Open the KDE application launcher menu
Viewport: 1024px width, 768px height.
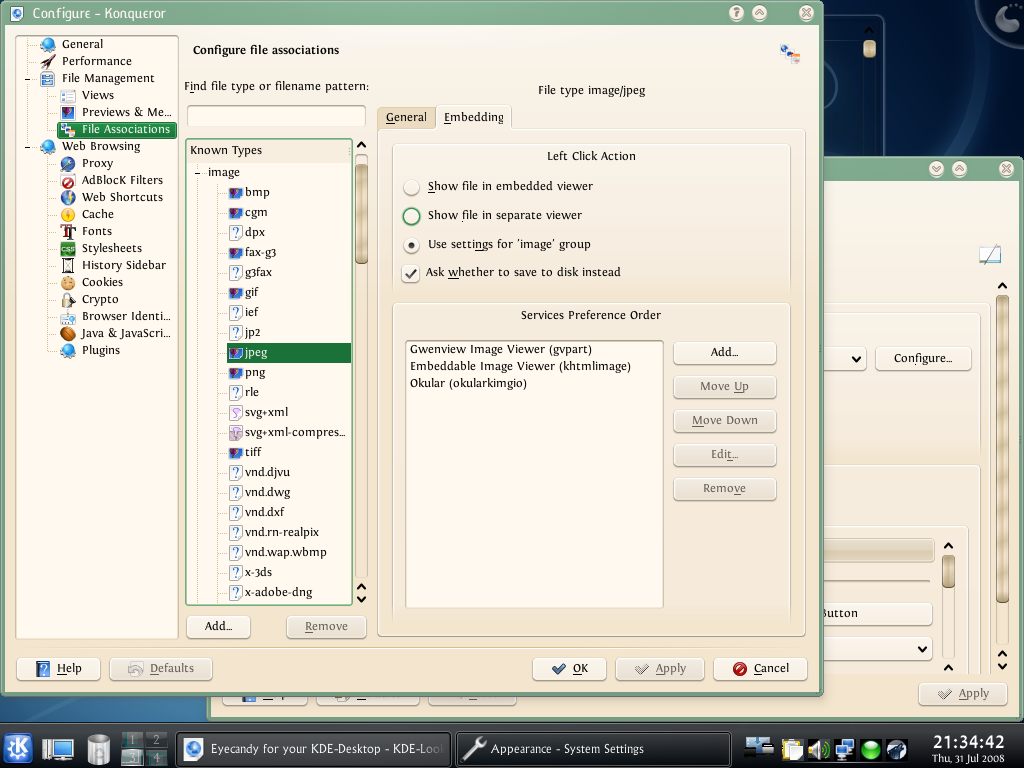[18, 748]
